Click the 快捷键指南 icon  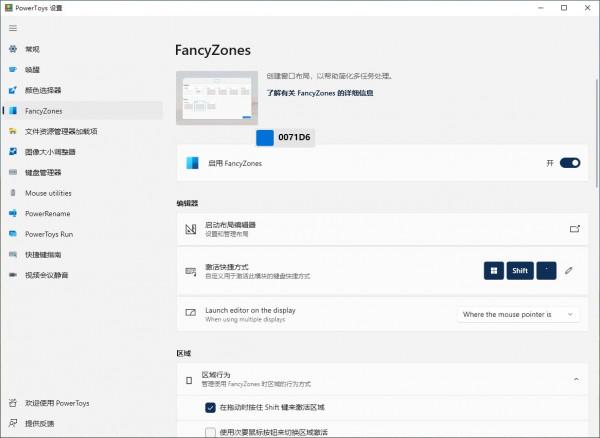[13, 254]
